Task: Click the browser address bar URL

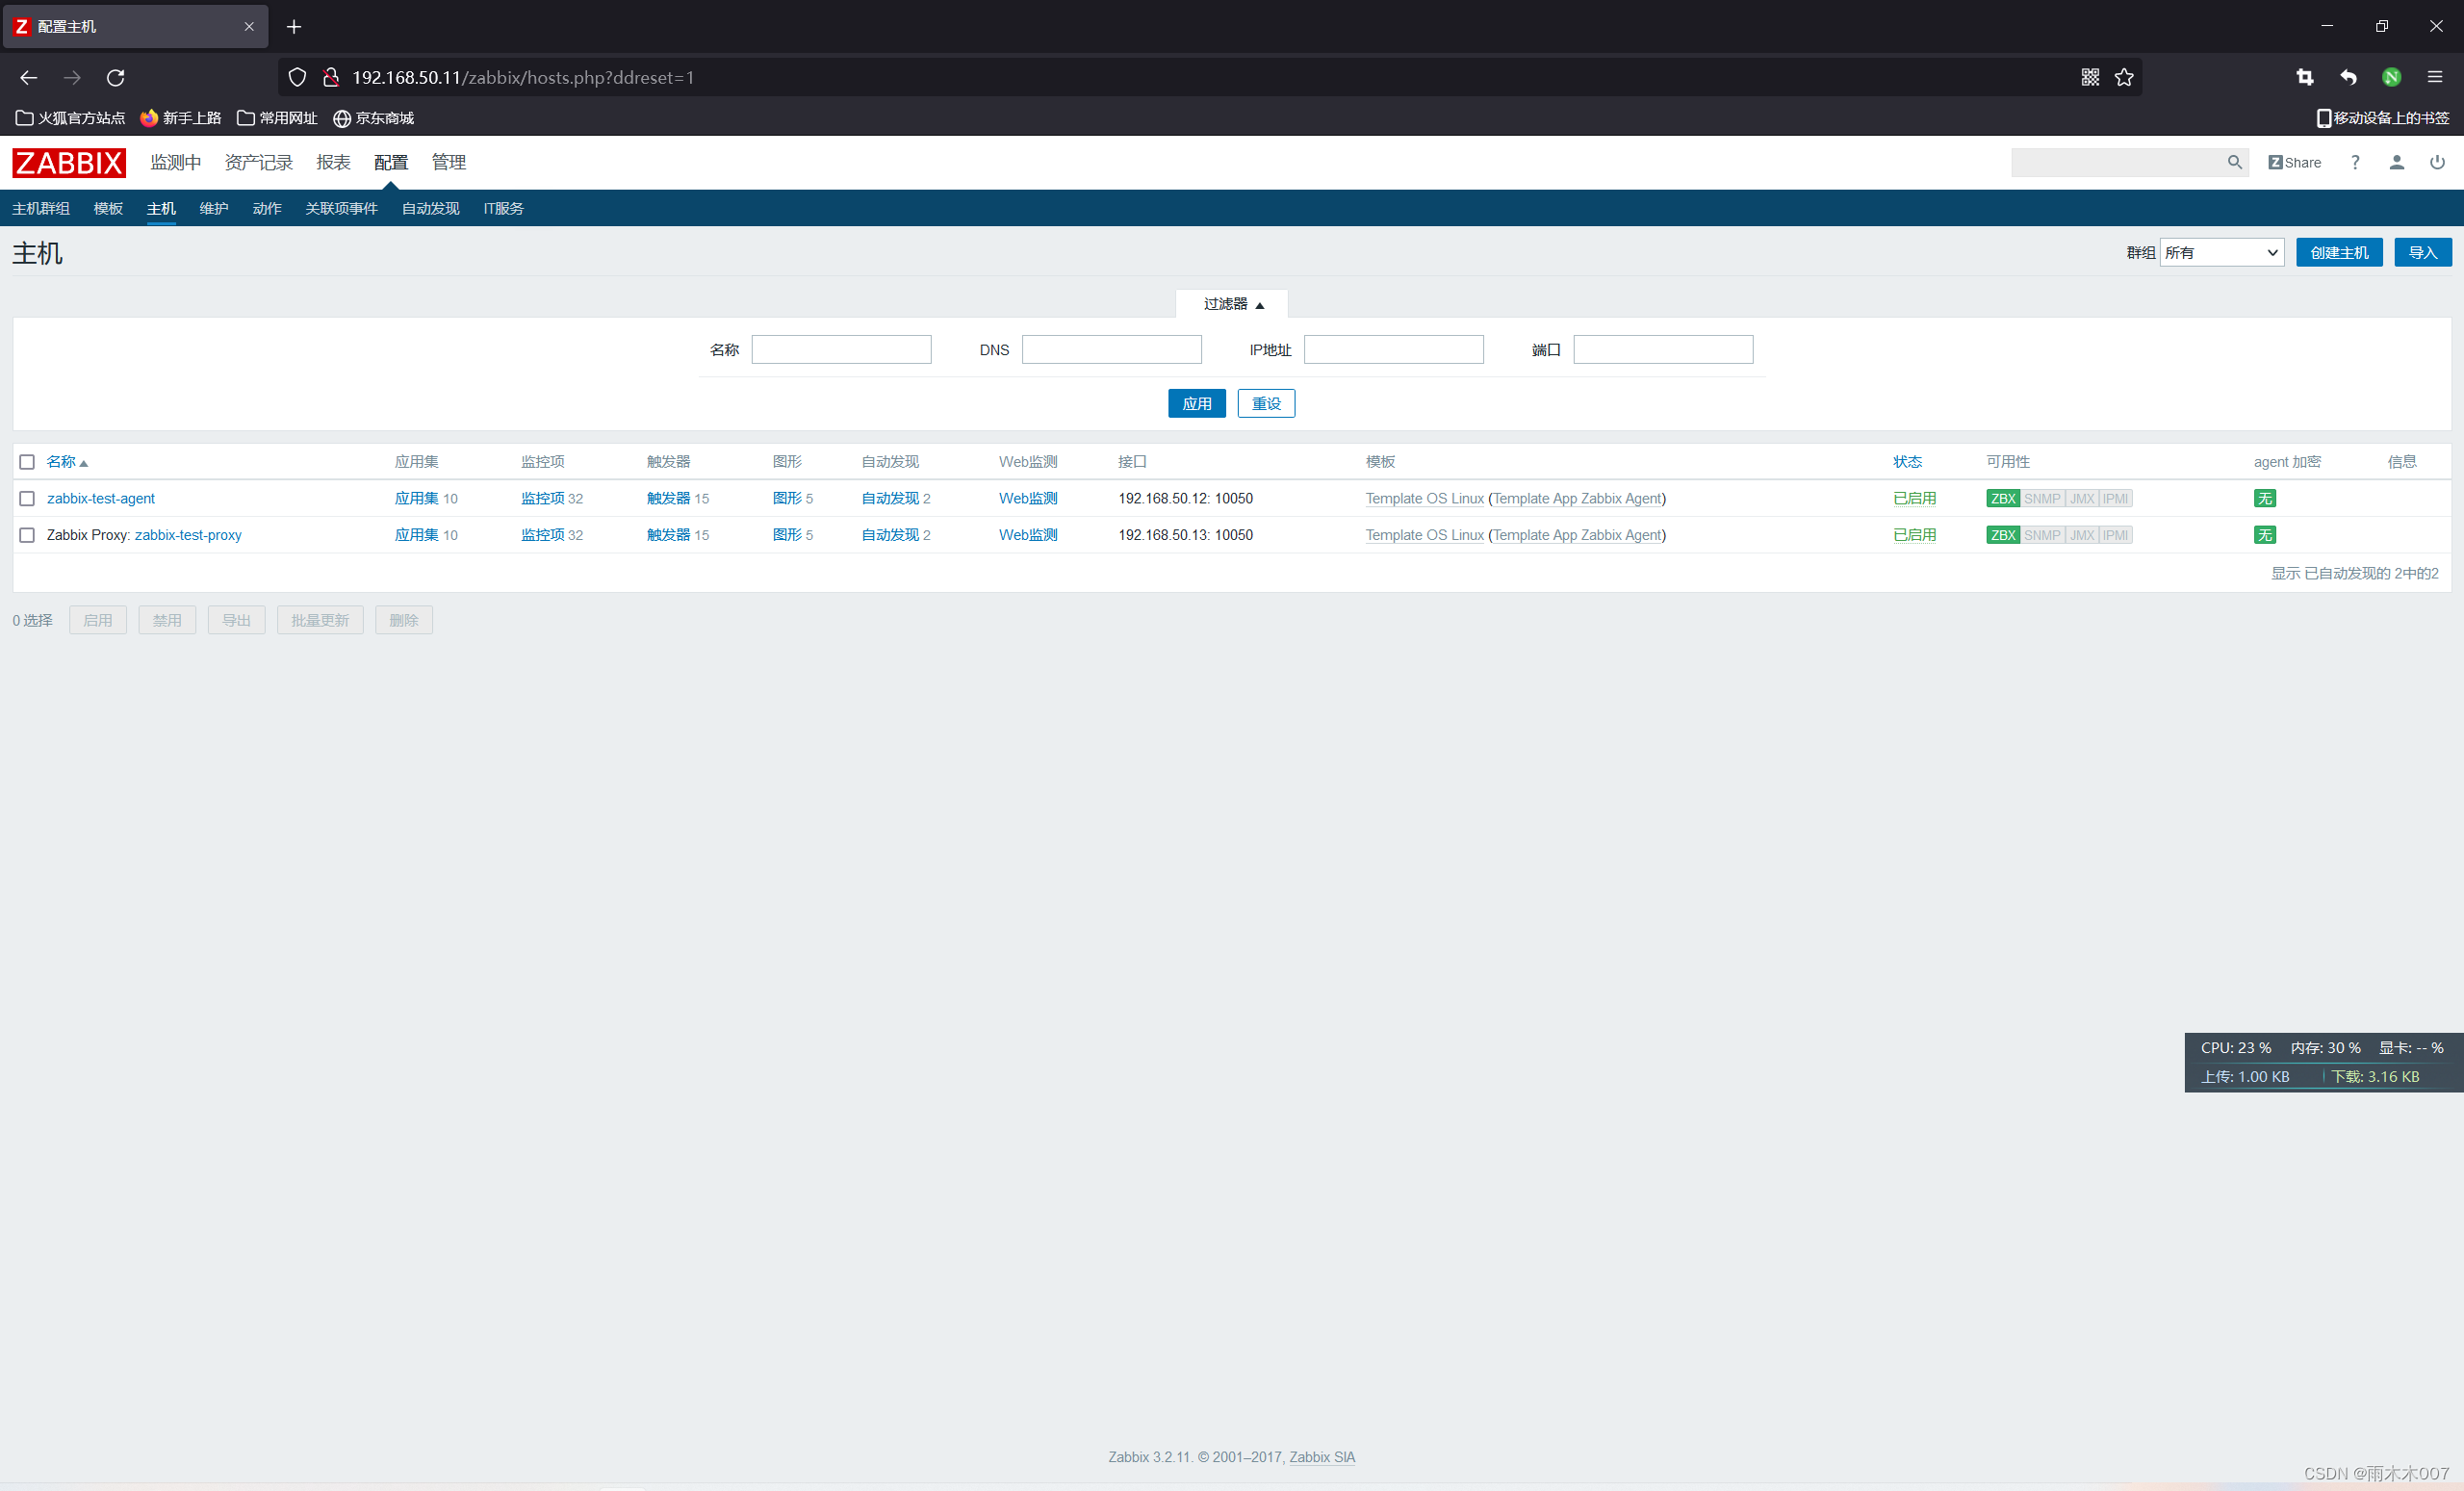Action: point(523,77)
